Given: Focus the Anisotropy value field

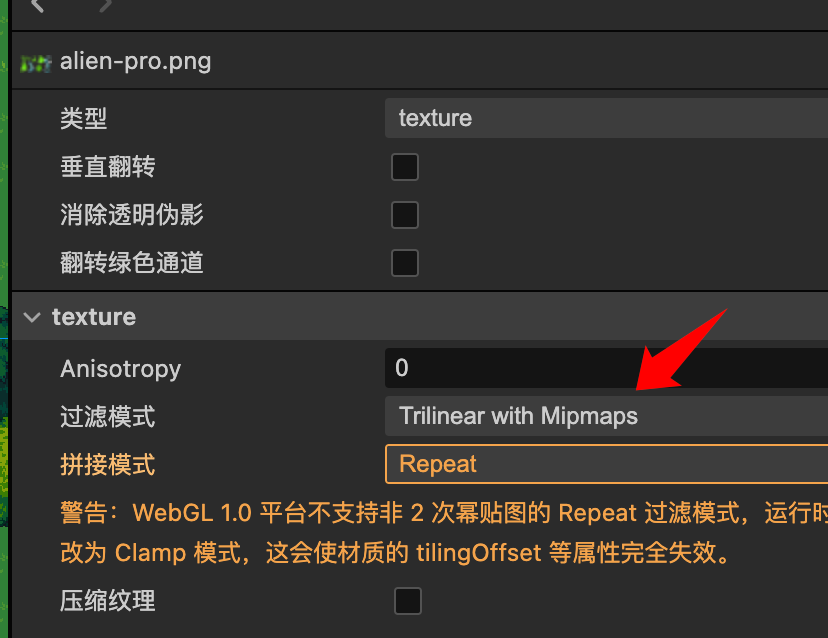Looking at the screenshot, I should pos(606,368).
